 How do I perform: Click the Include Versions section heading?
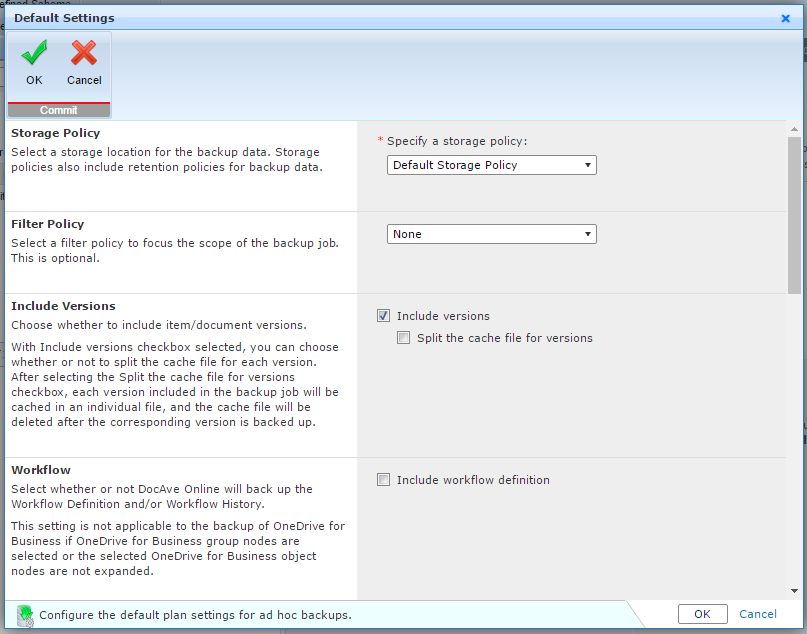[63, 306]
